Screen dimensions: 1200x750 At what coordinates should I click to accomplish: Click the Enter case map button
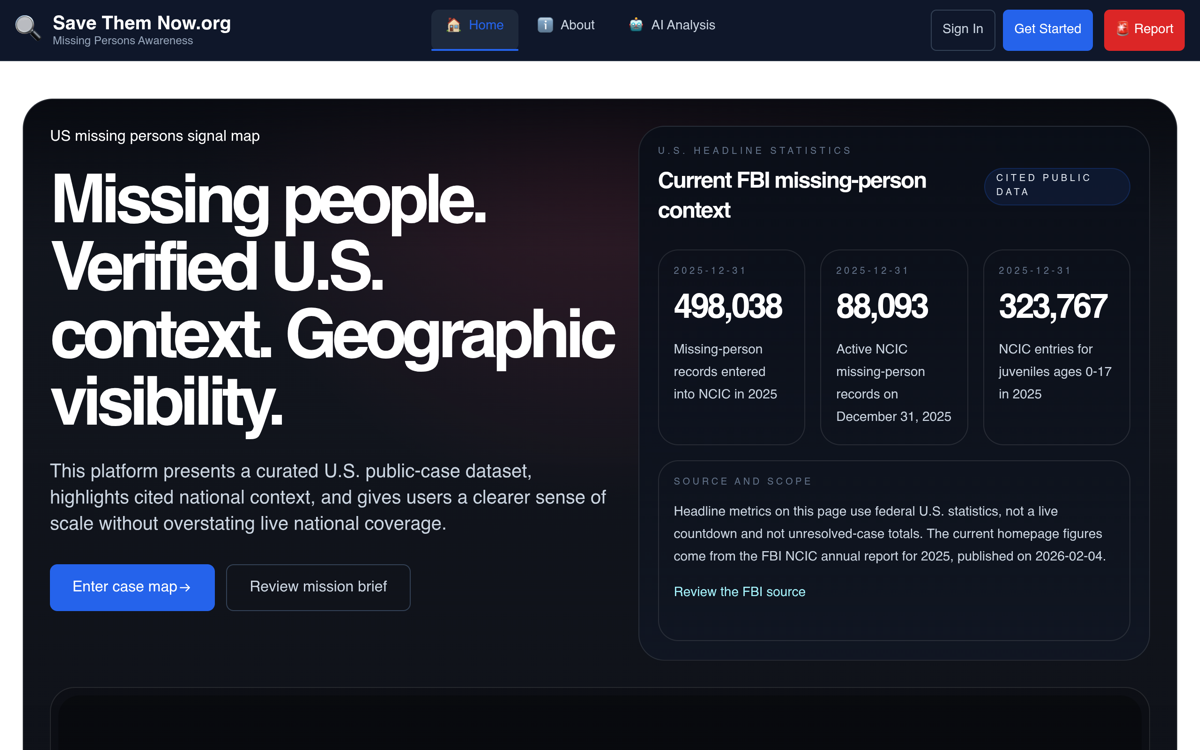click(132, 587)
